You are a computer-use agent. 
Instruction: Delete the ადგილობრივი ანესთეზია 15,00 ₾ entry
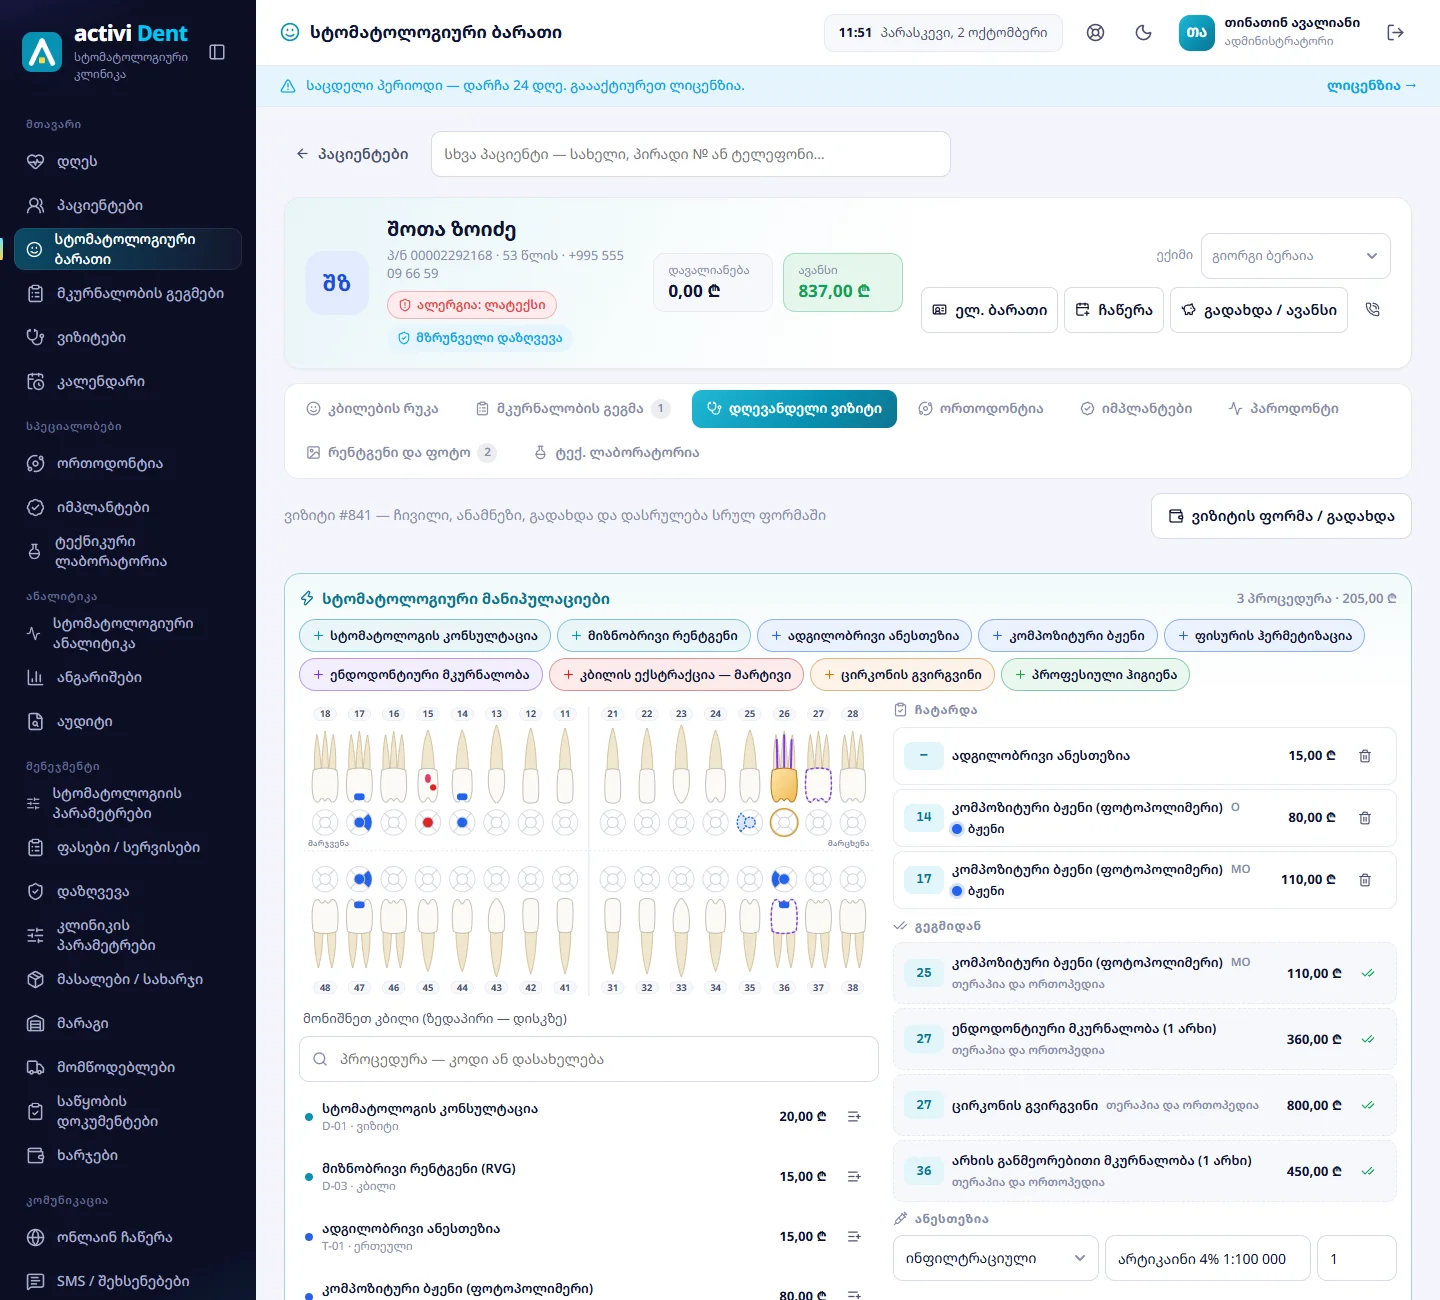[1365, 756]
